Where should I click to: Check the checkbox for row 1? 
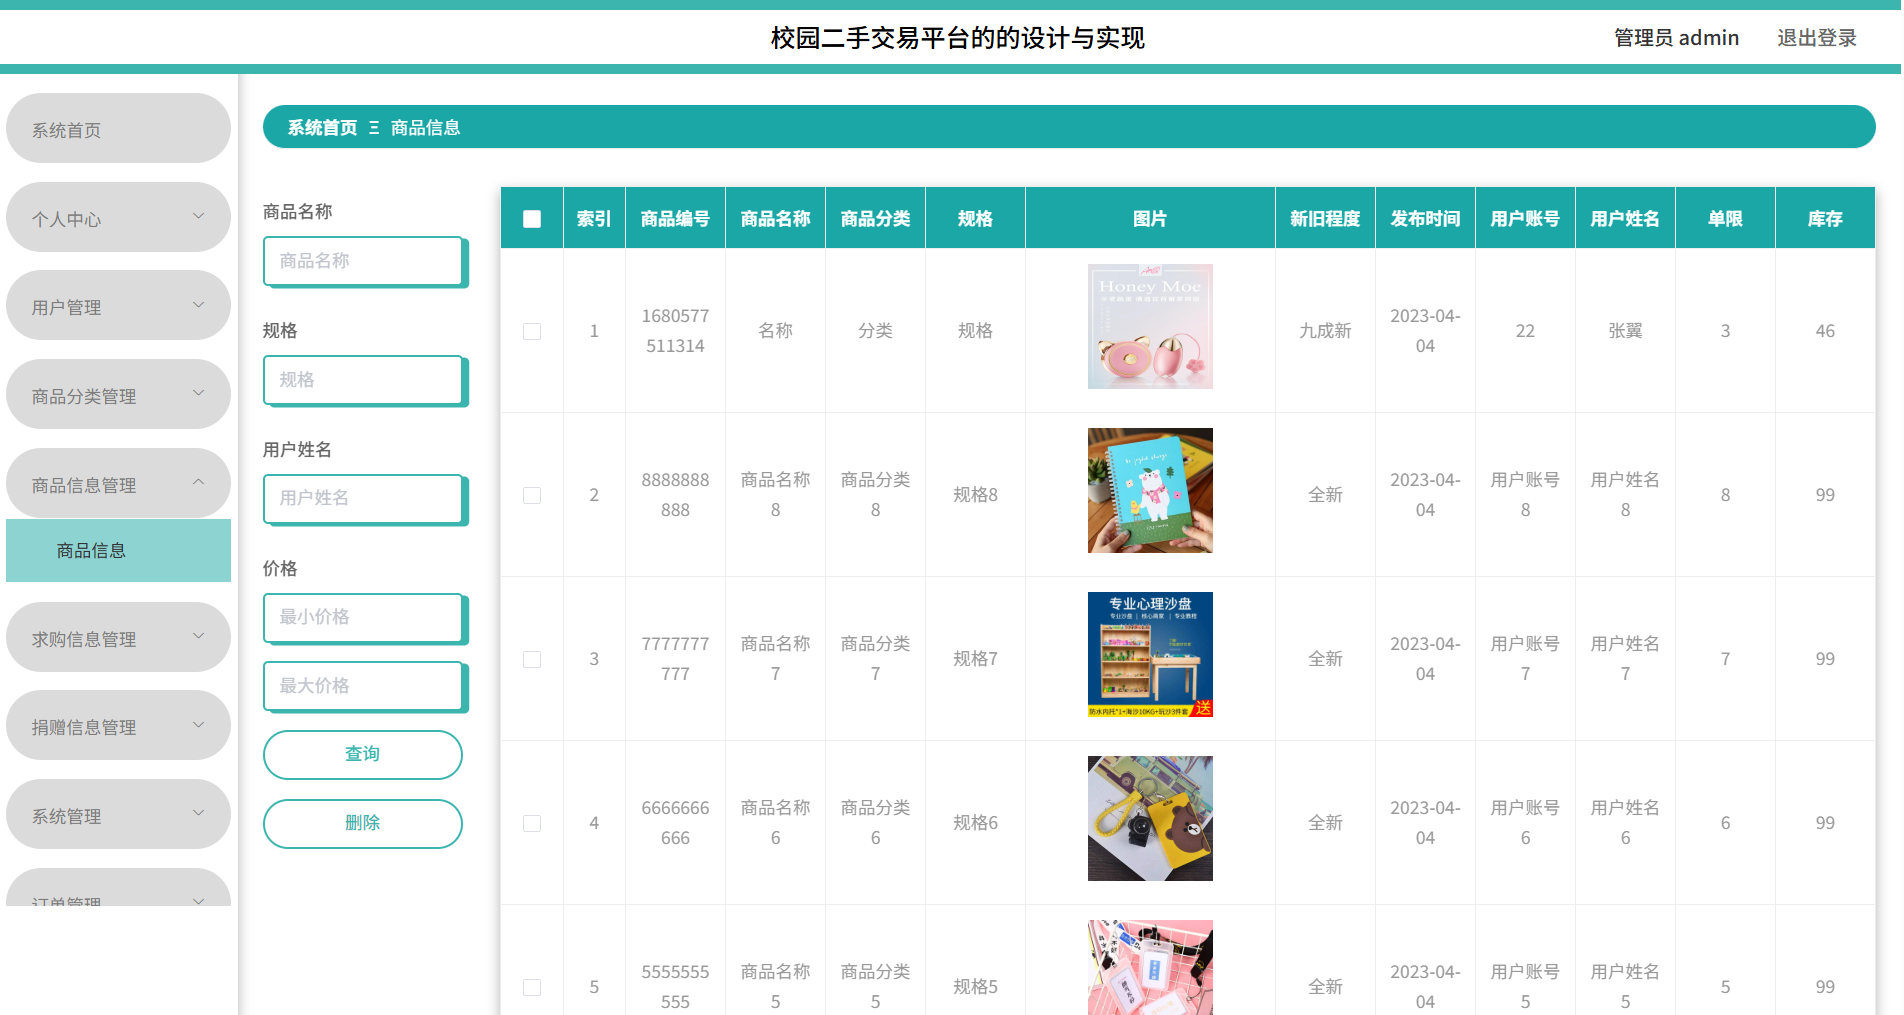tap(531, 330)
